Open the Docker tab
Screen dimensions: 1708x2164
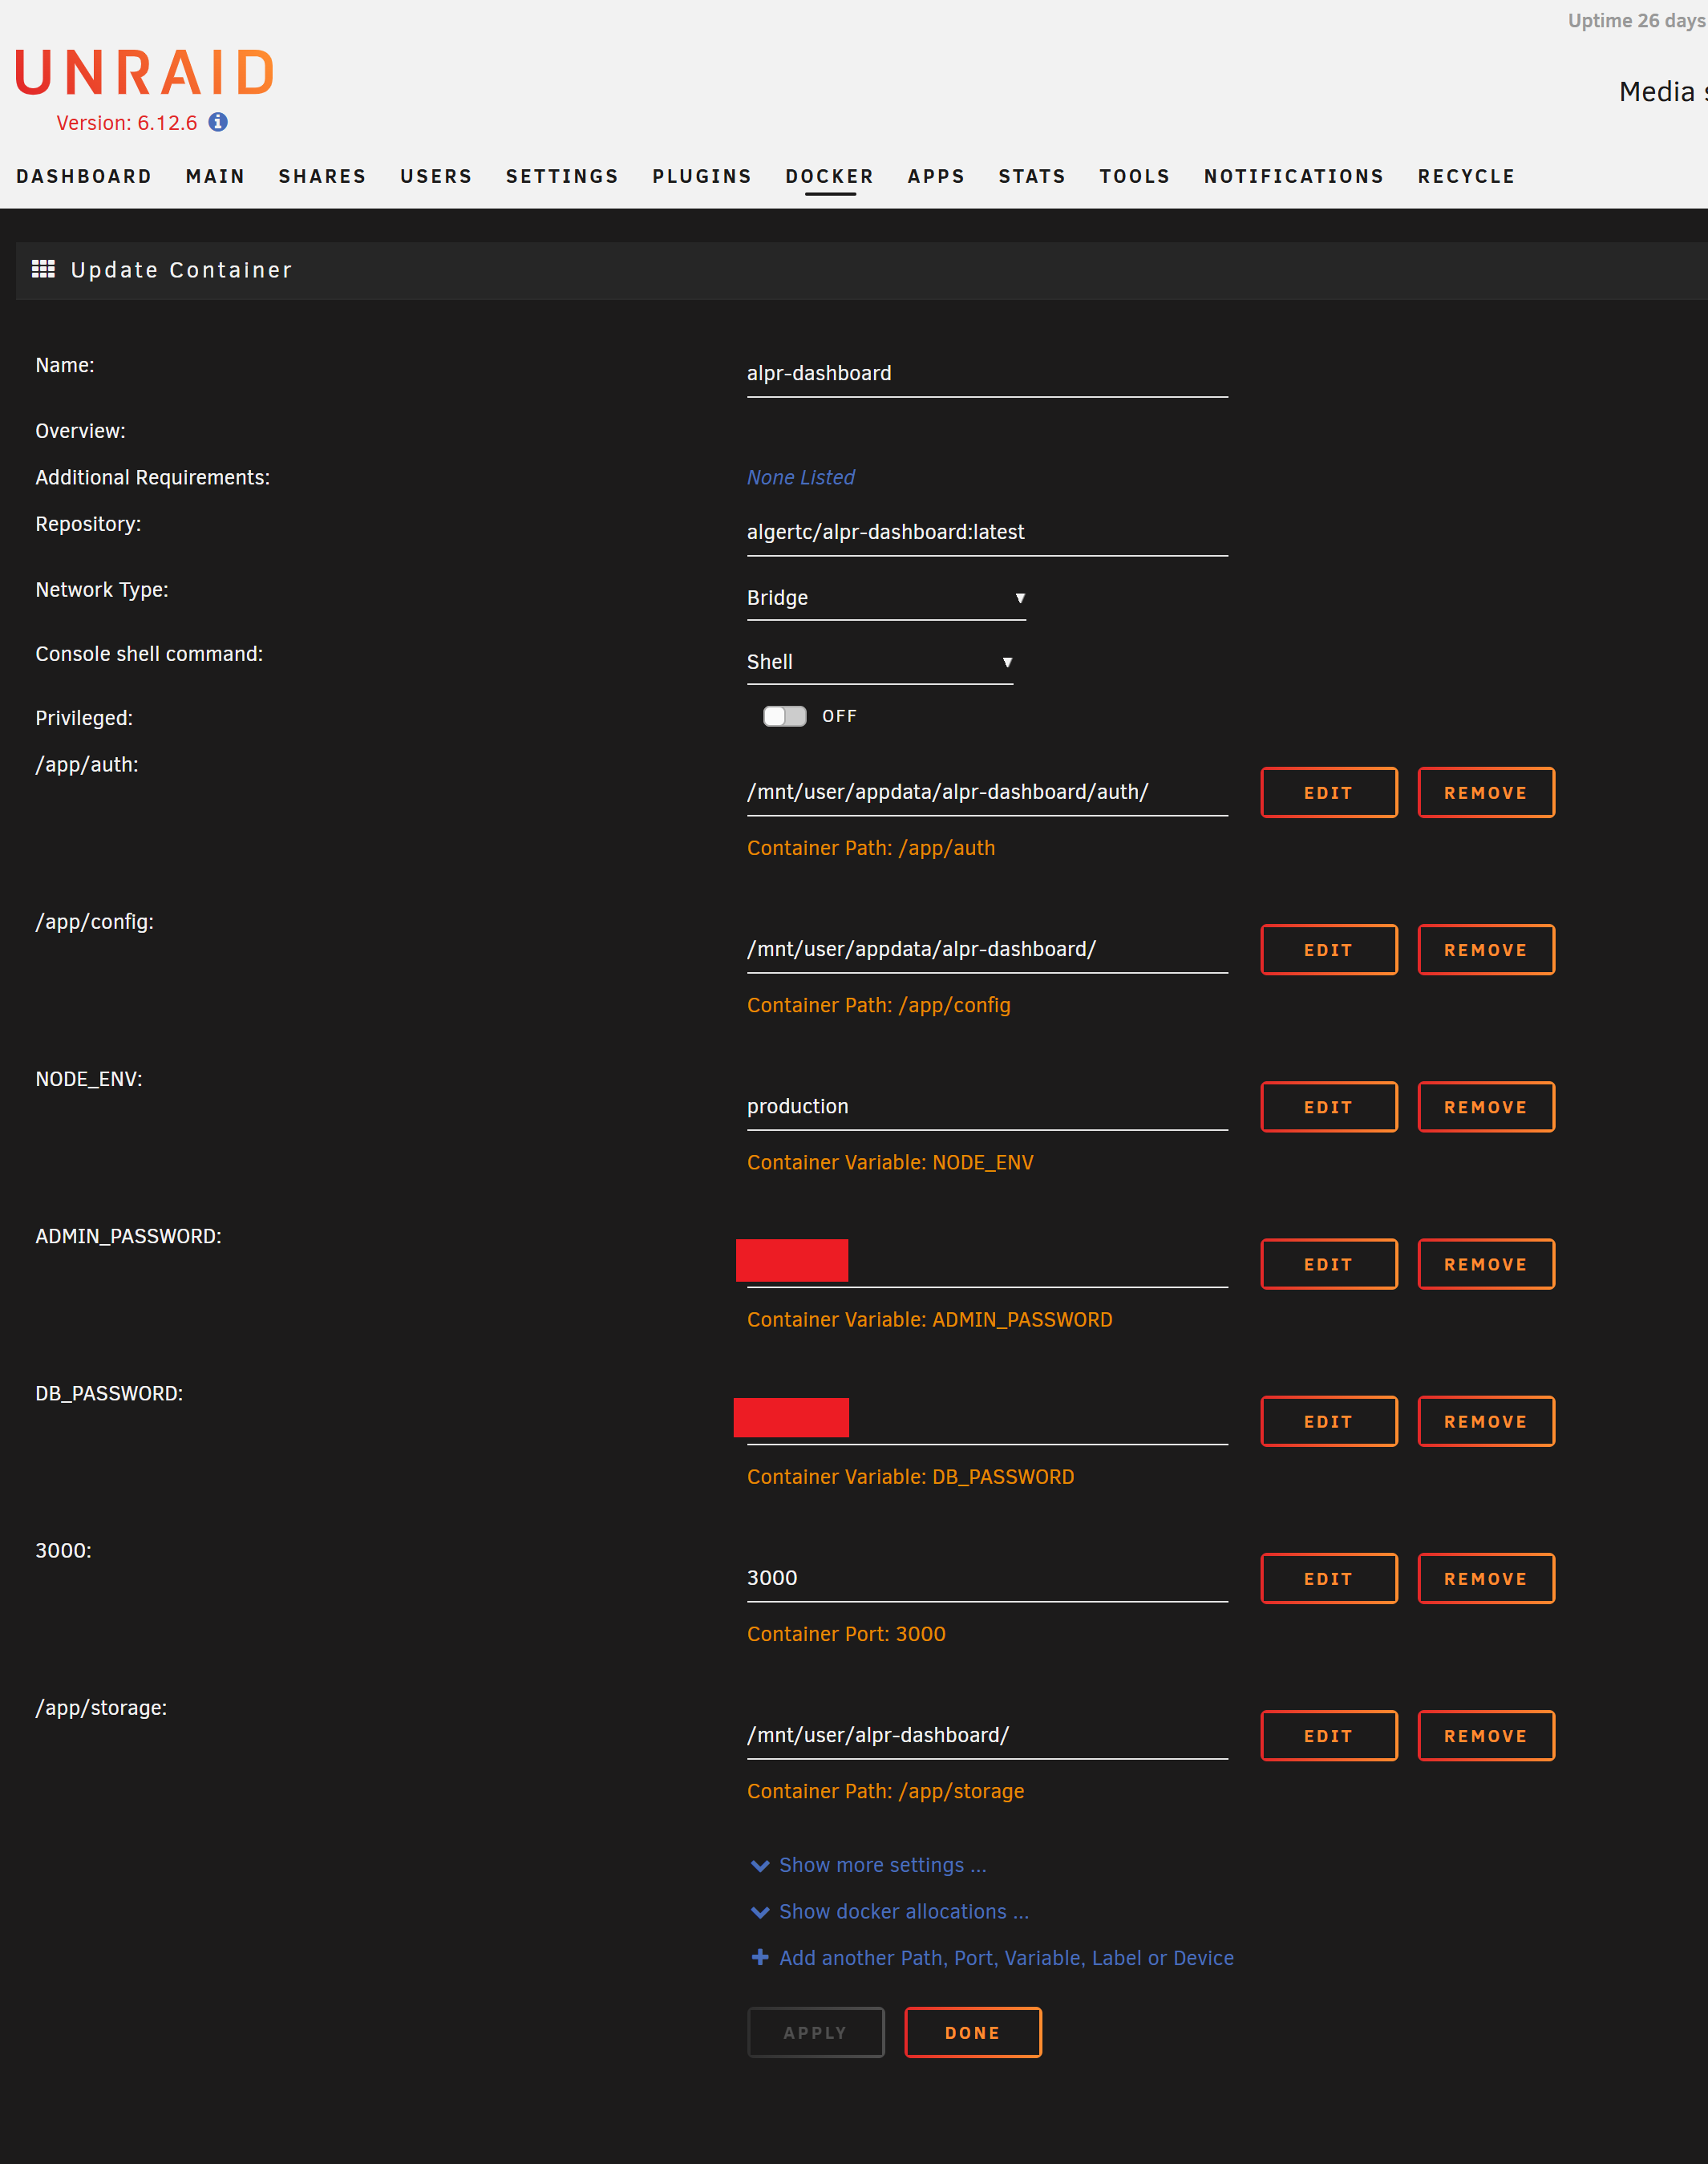[x=829, y=176]
